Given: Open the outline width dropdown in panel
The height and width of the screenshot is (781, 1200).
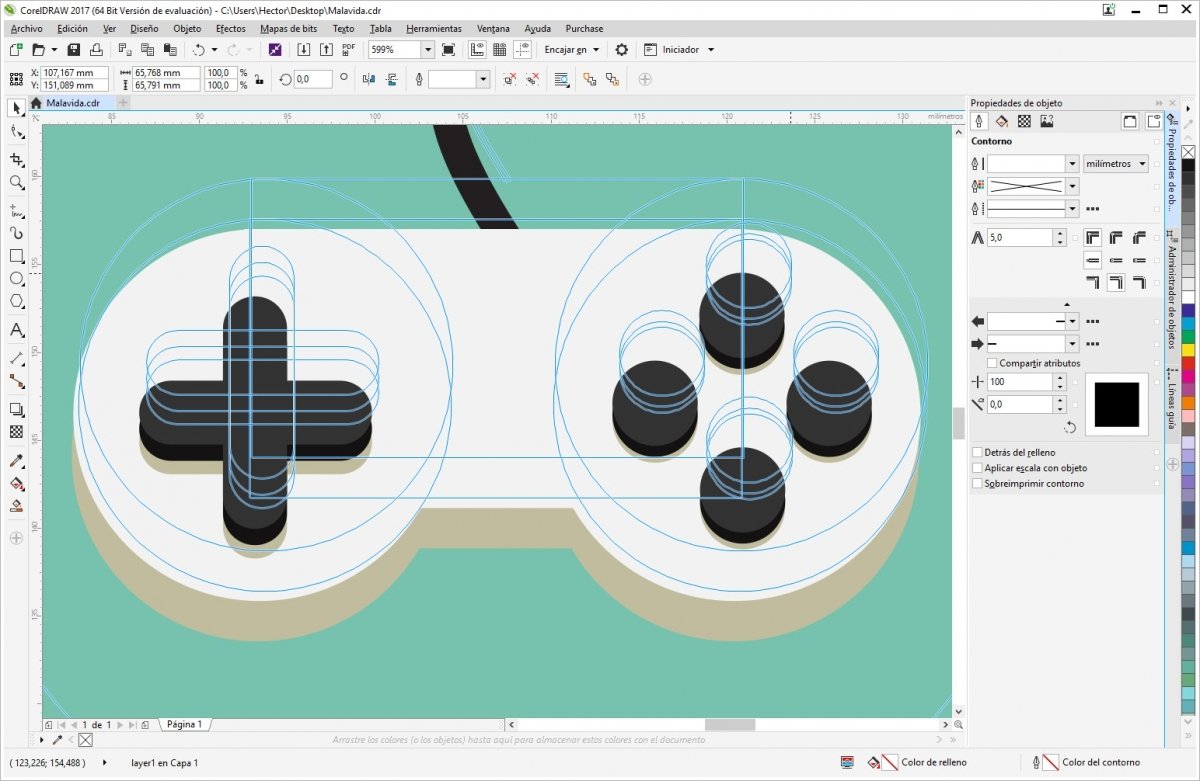Looking at the screenshot, I should tap(1072, 163).
